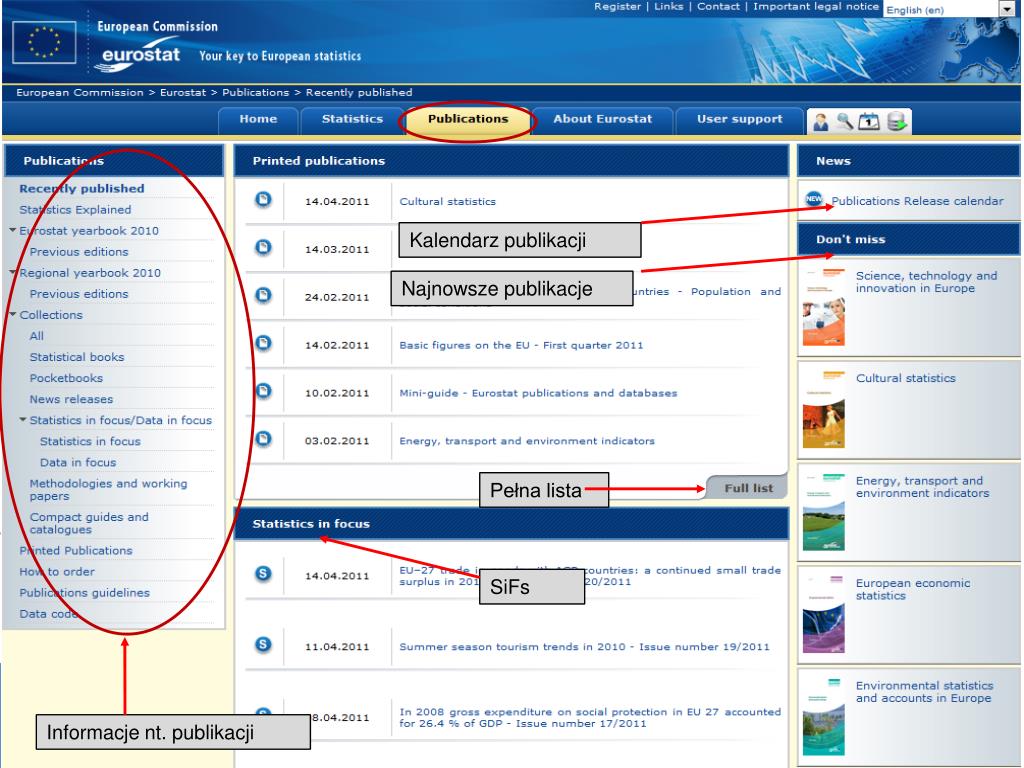The image size is (1024, 768).
Task: Open Basic figures on the EU link
Action: point(521,345)
